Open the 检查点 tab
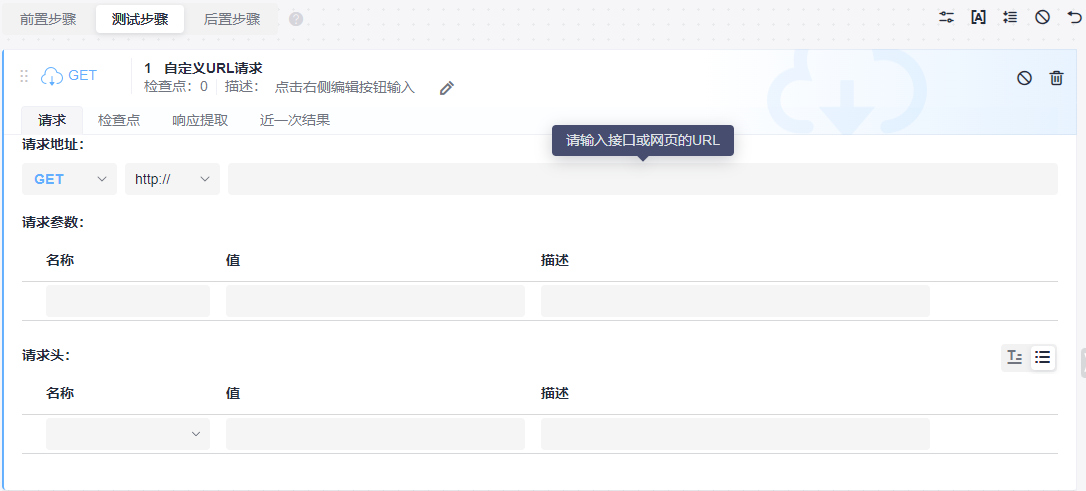 [x=119, y=120]
